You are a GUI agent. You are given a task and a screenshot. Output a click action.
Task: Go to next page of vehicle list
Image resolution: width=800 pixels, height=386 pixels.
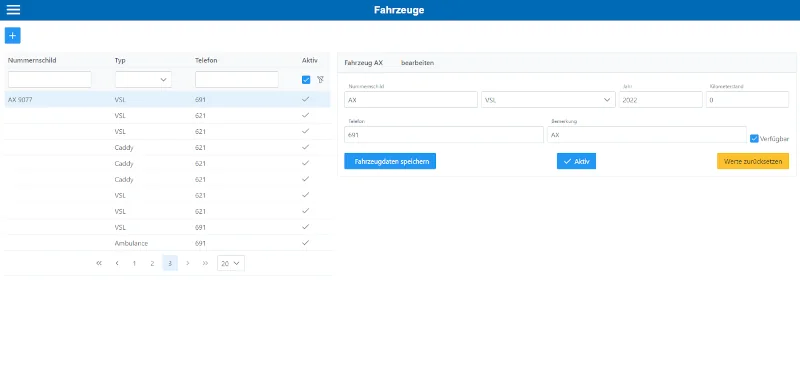[188, 263]
